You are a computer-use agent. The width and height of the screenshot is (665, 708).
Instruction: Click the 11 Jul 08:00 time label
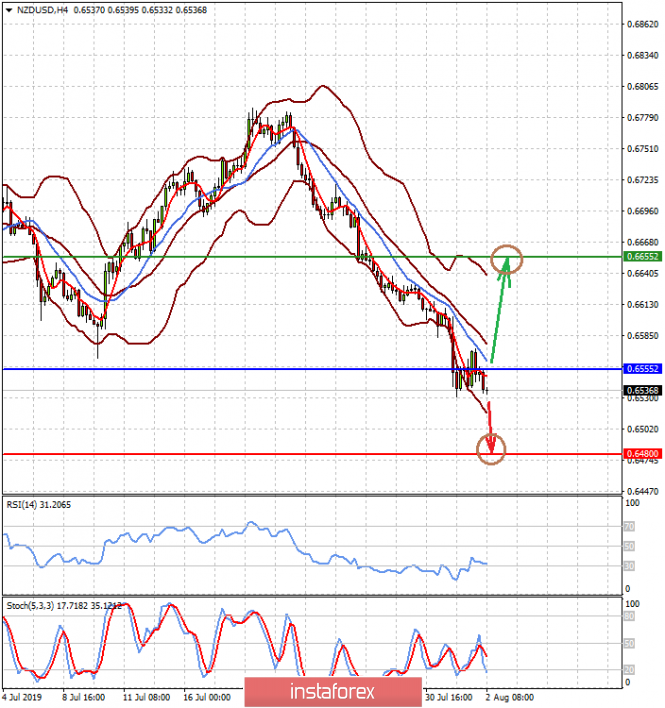(146, 698)
